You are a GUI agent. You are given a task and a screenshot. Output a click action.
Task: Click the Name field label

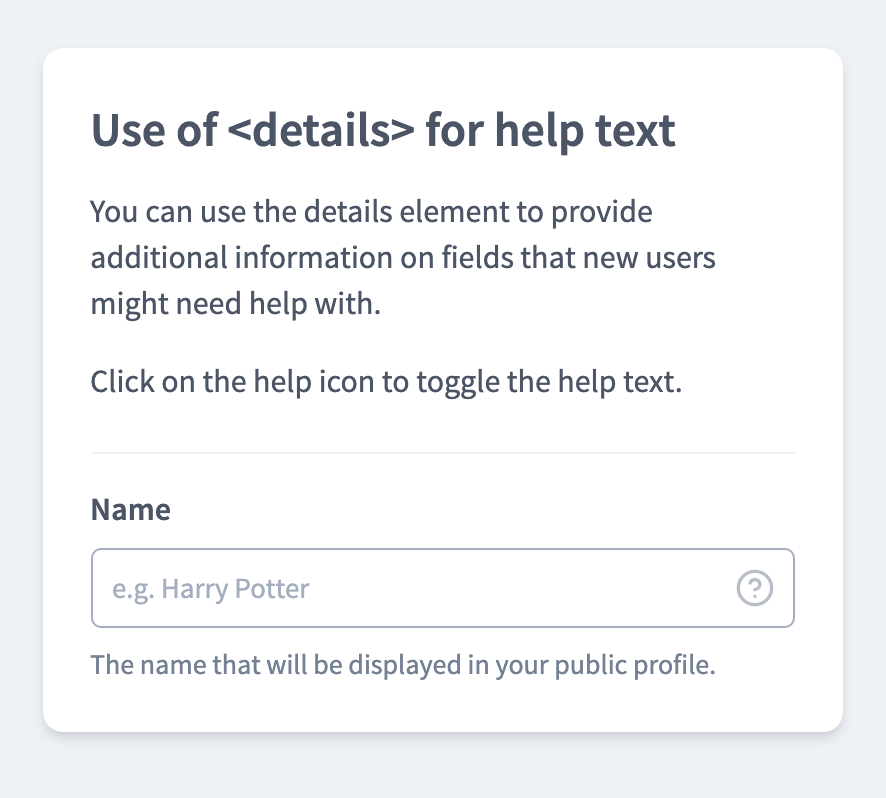click(x=131, y=509)
